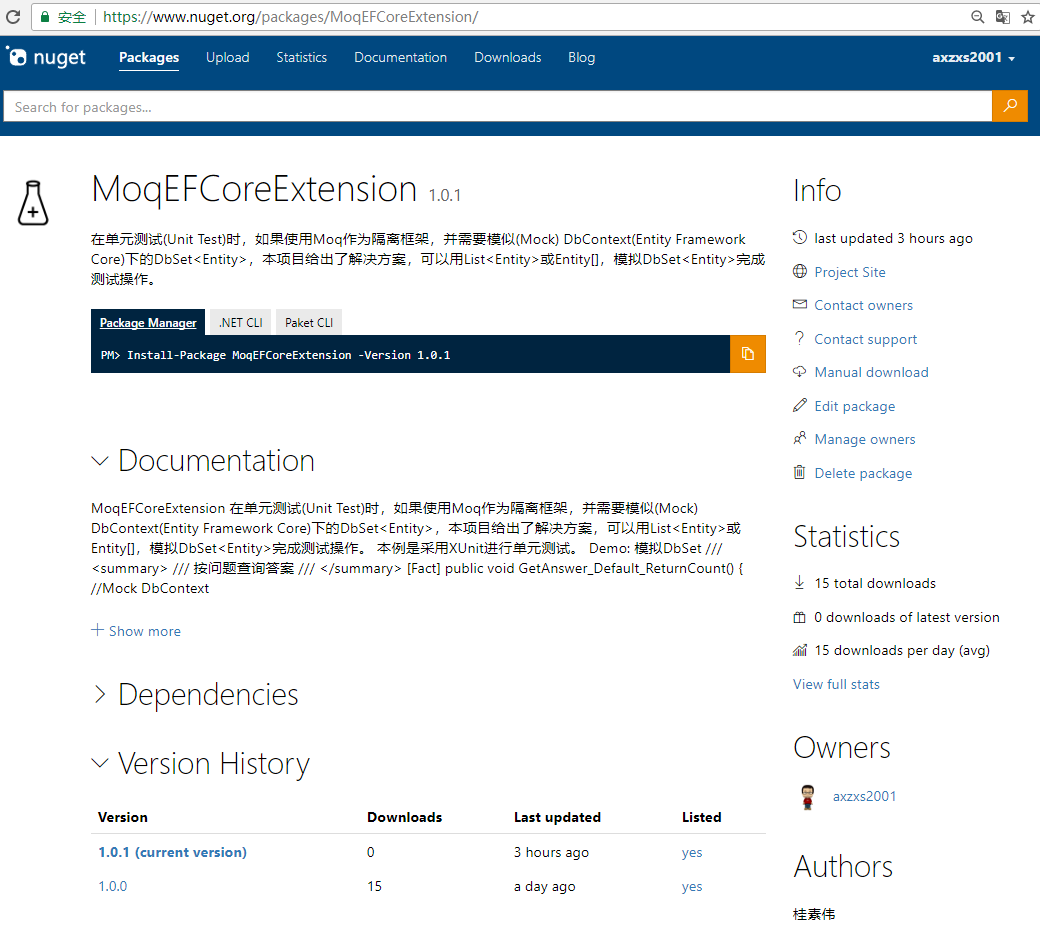Click the '3 hours ago' cell in Version History
The width and height of the screenshot is (1040, 935).
551,853
